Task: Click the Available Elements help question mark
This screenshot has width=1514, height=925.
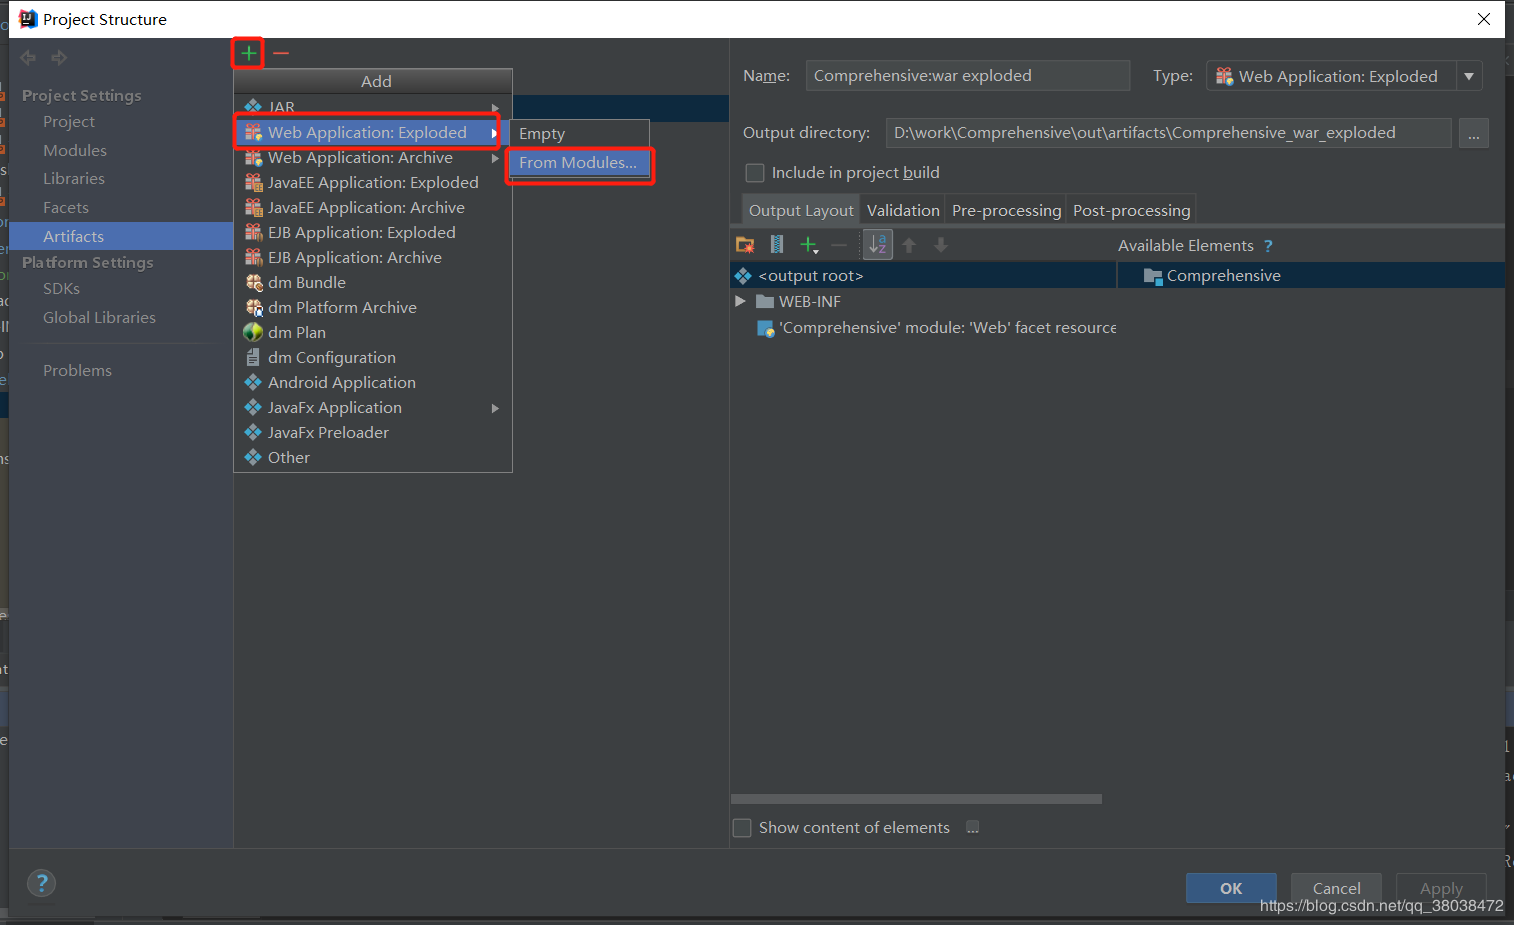Action: point(1268,246)
